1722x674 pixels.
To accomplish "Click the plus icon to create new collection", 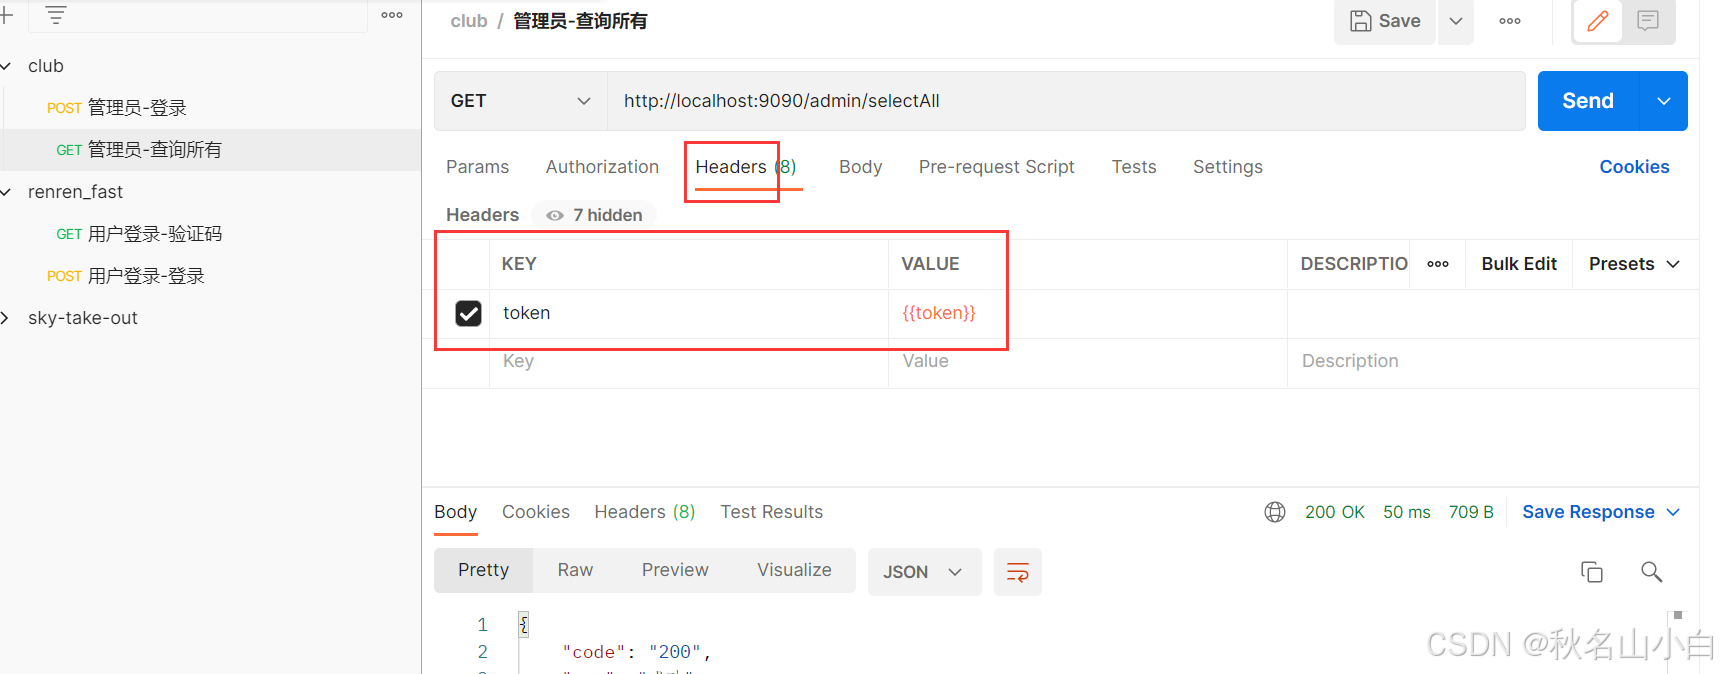I will pyautogui.click(x=6, y=15).
